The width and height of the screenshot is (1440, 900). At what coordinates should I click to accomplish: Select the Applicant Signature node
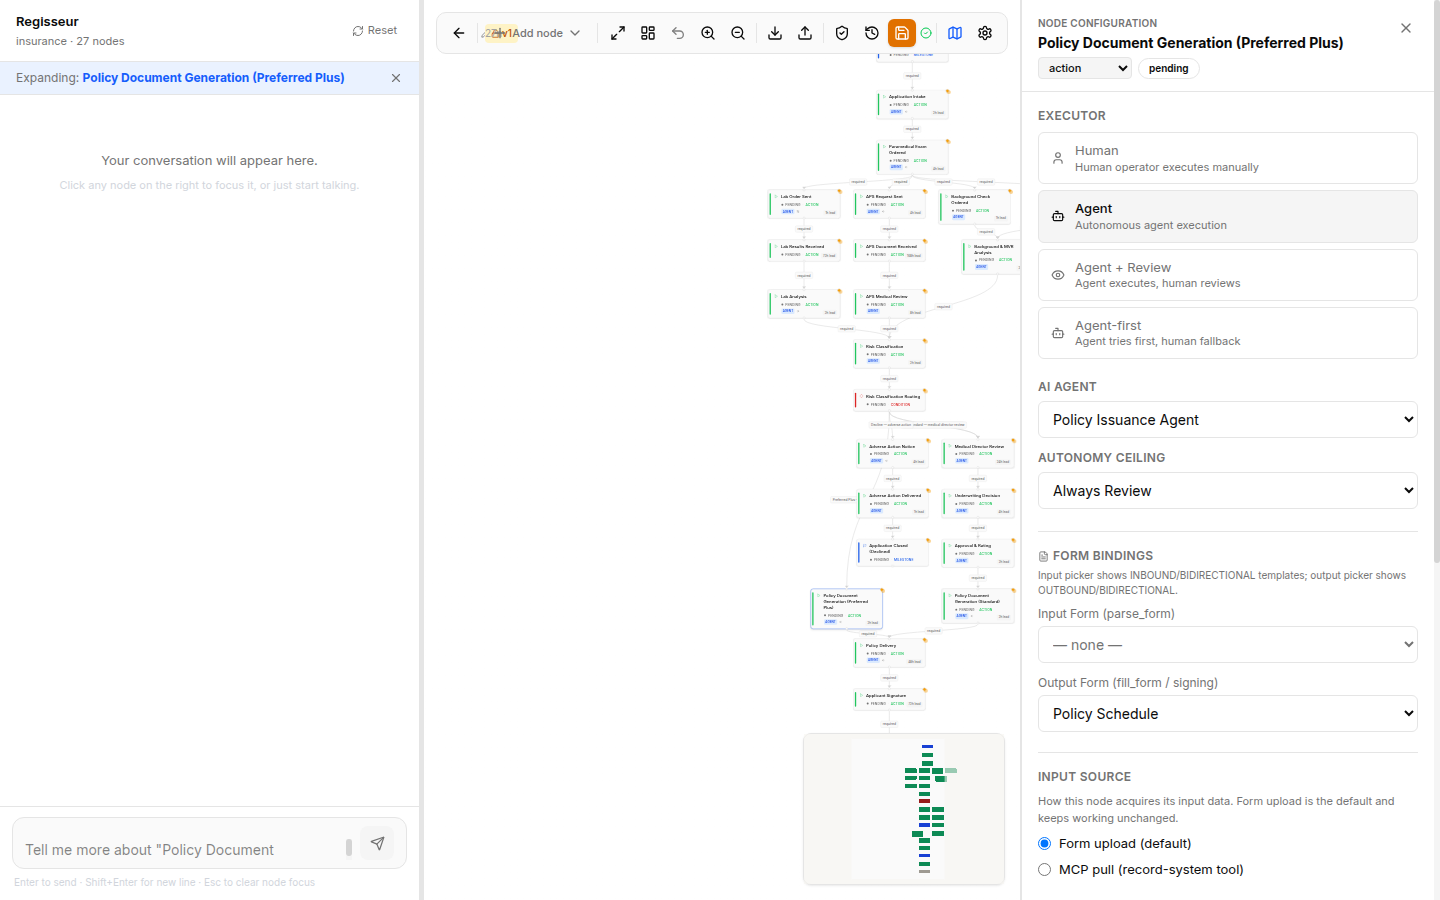[890, 699]
